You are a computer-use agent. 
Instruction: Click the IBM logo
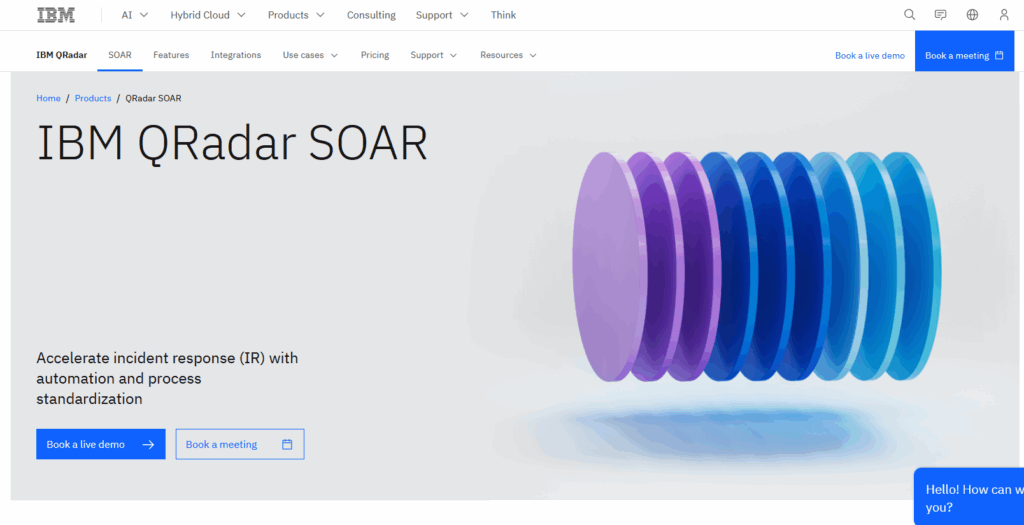coord(56,15)
